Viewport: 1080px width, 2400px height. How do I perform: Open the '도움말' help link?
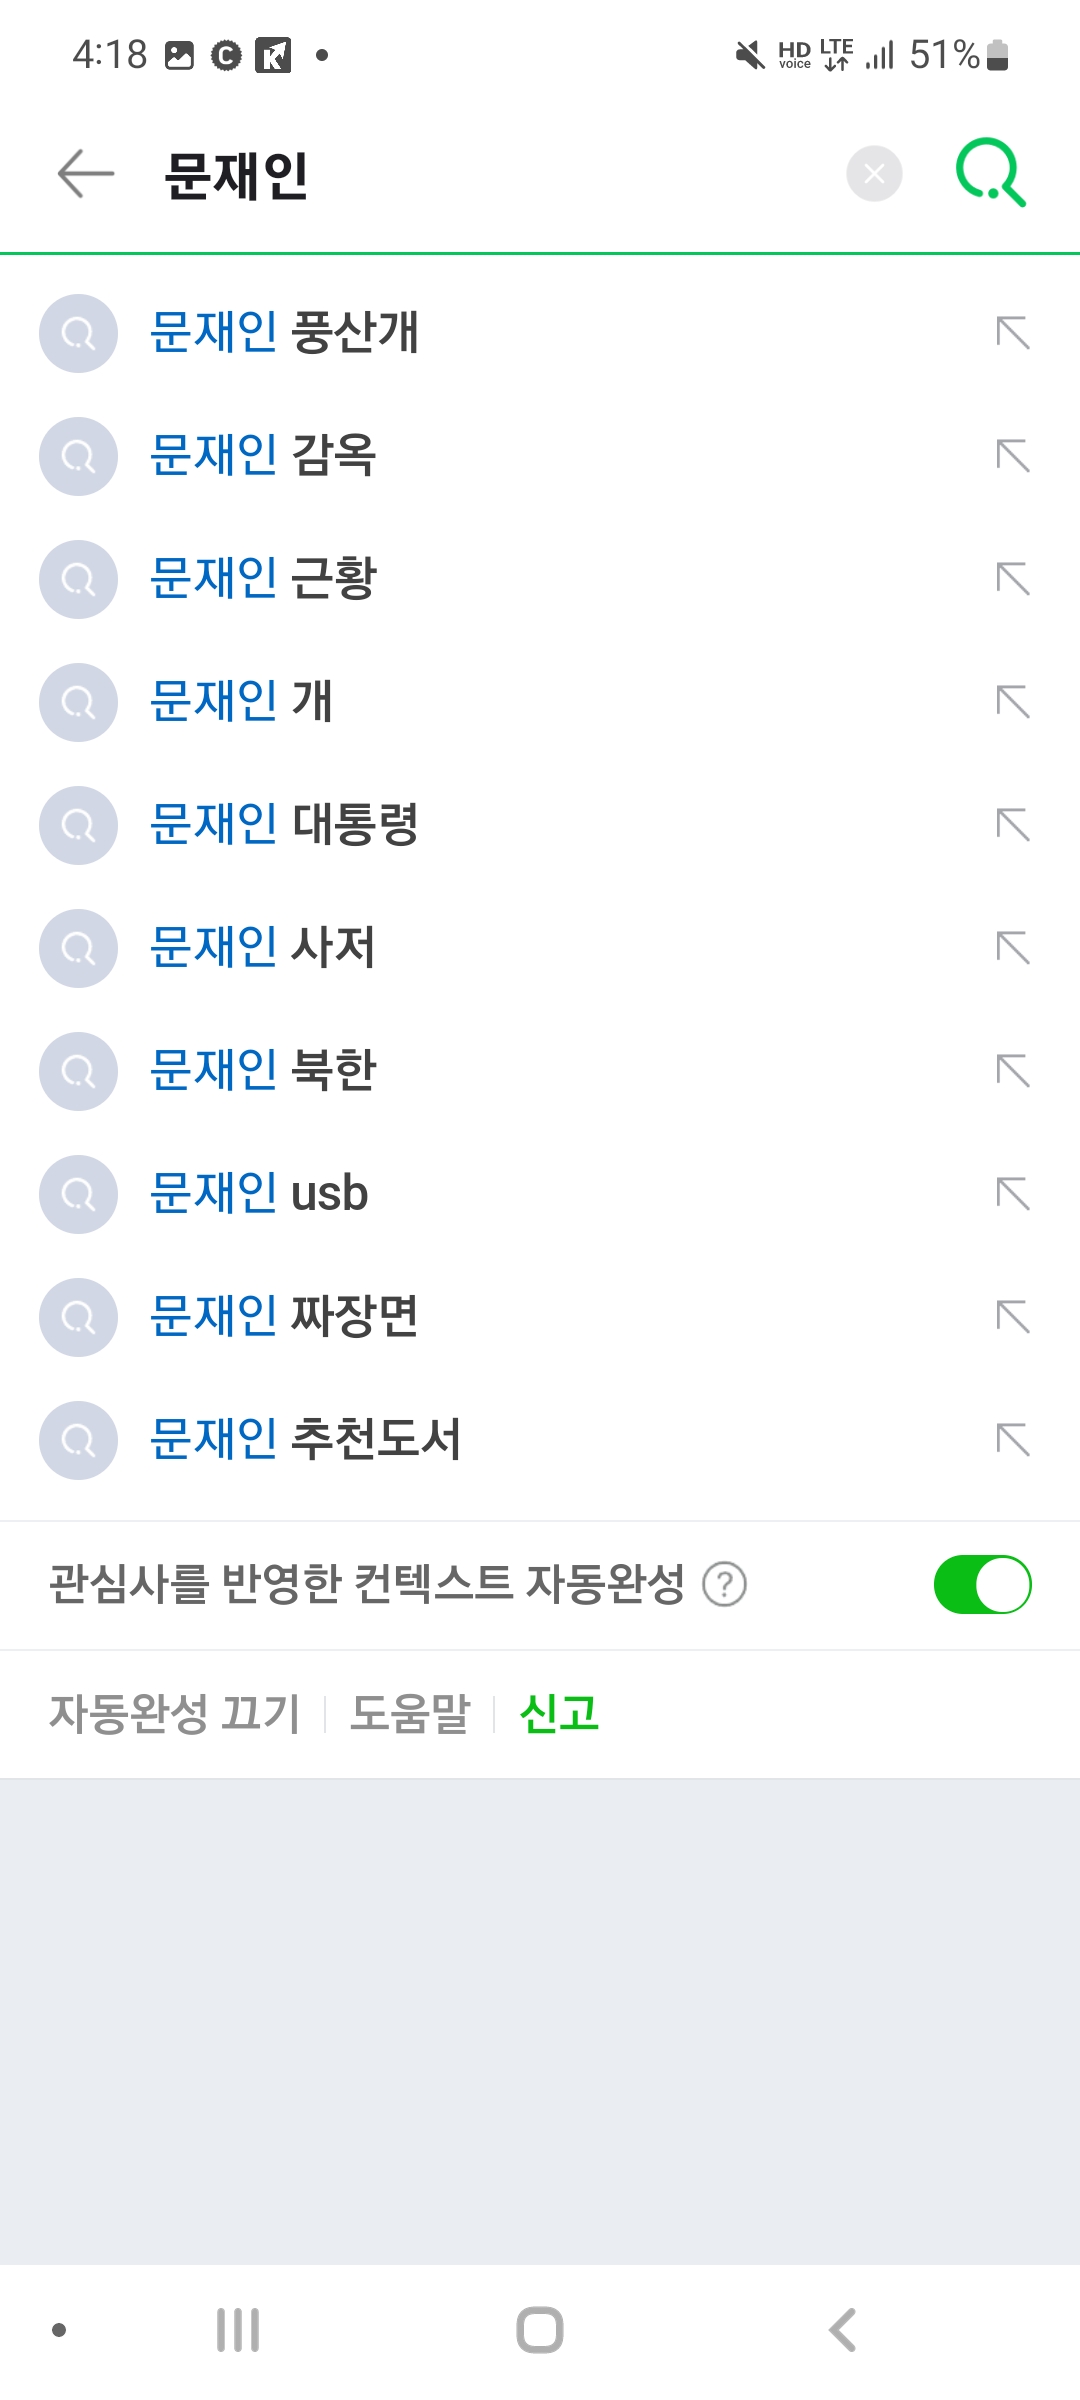410,1713
